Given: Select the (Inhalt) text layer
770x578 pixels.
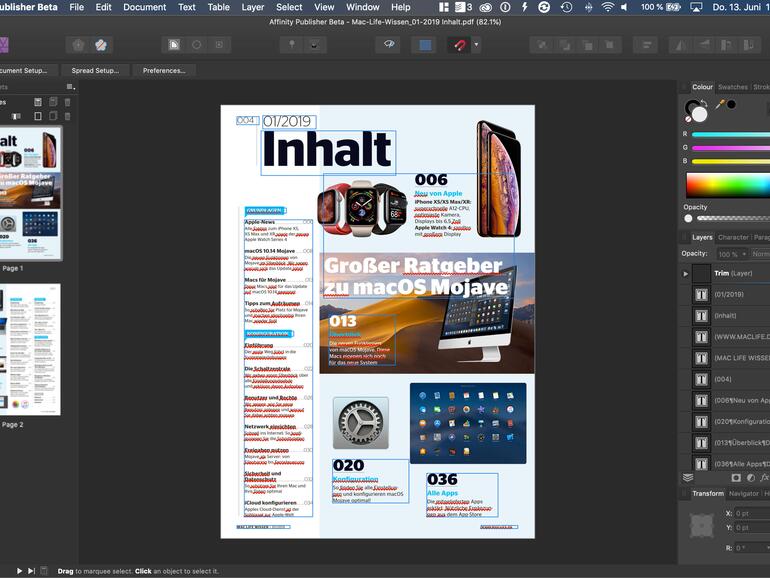Looking at the screenshot, I should (725, 316).
